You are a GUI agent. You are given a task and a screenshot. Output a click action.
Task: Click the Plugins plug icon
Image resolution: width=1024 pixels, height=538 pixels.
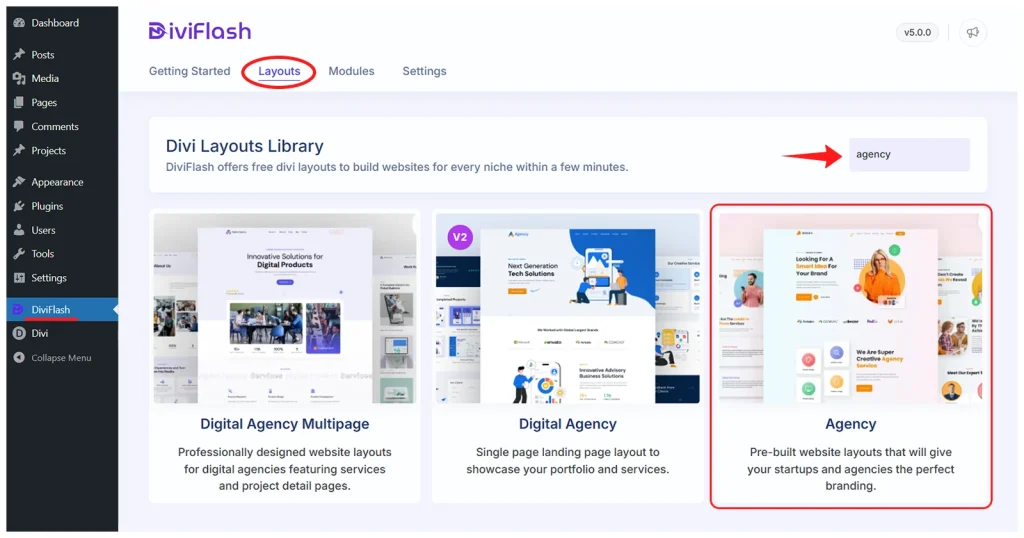(19, 206)
